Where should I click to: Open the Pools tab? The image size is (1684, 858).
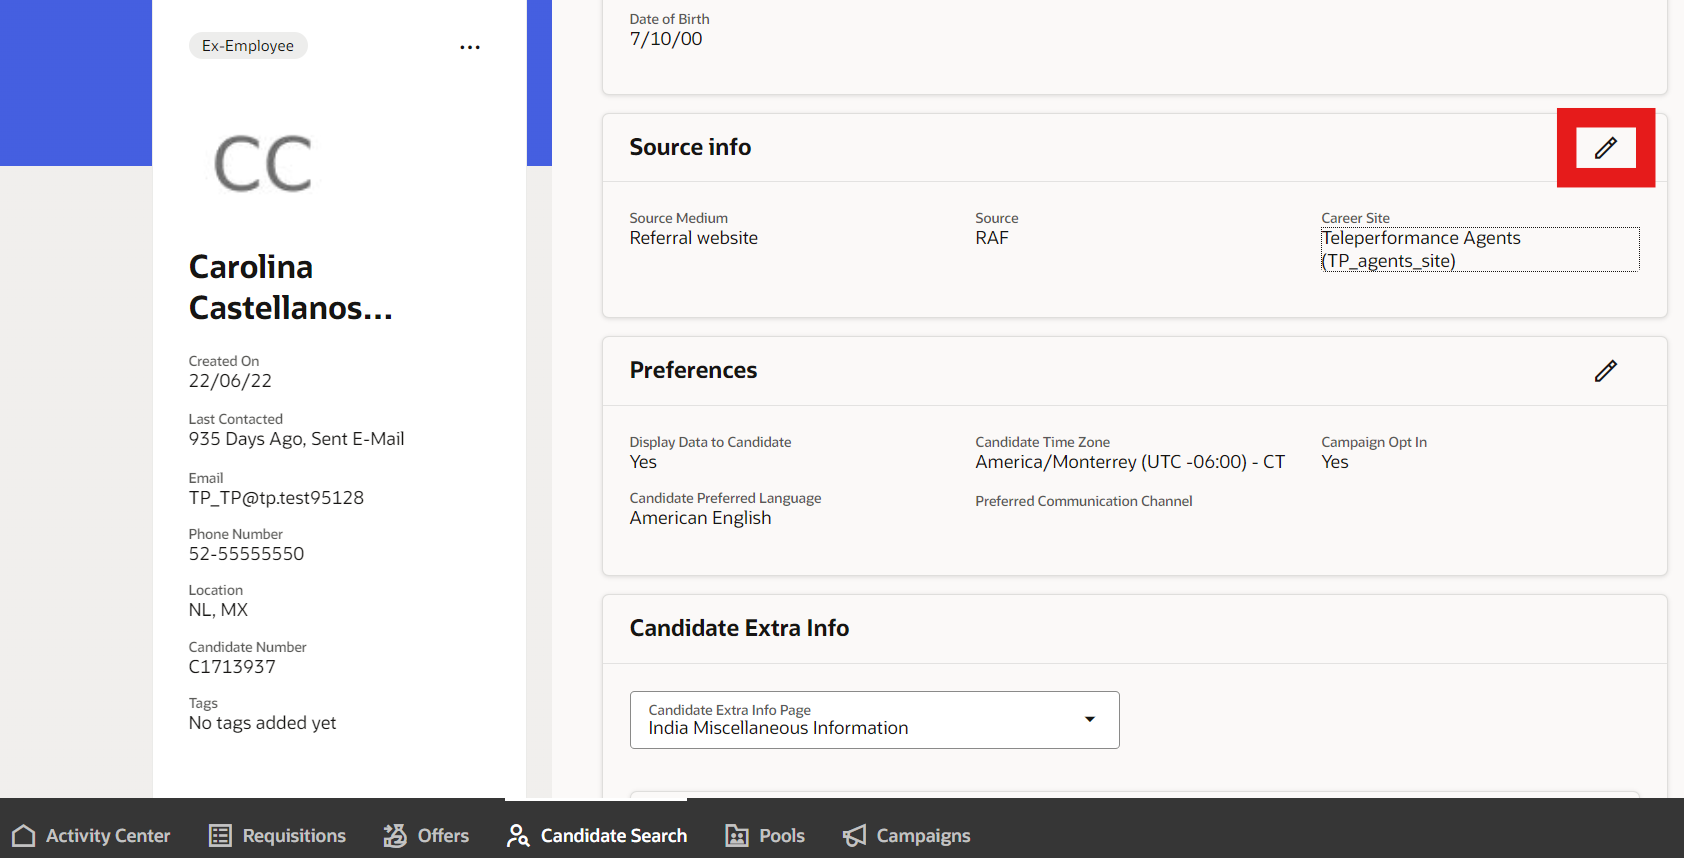tap(765, 835)
